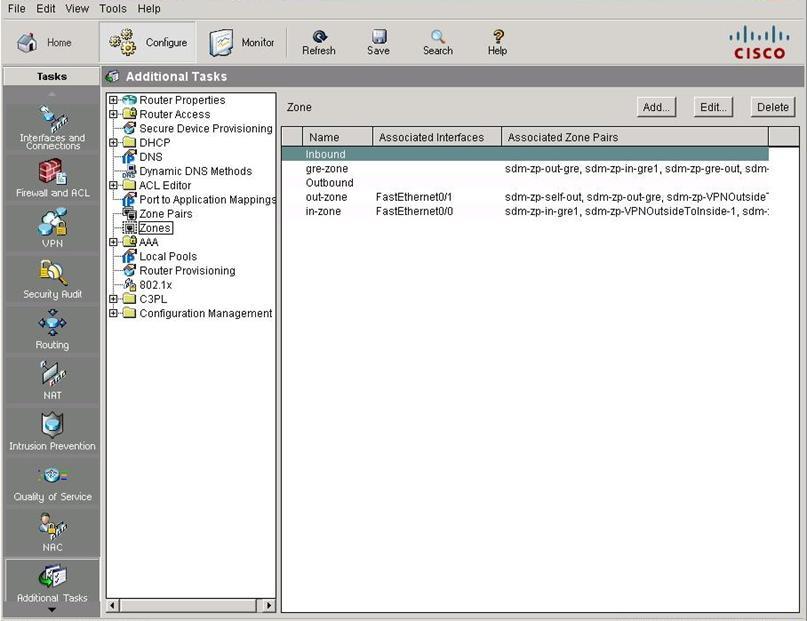This screenshot has height=621, width=807.
Task: Expand the Configuration Management node
Action: click(113, 313)
